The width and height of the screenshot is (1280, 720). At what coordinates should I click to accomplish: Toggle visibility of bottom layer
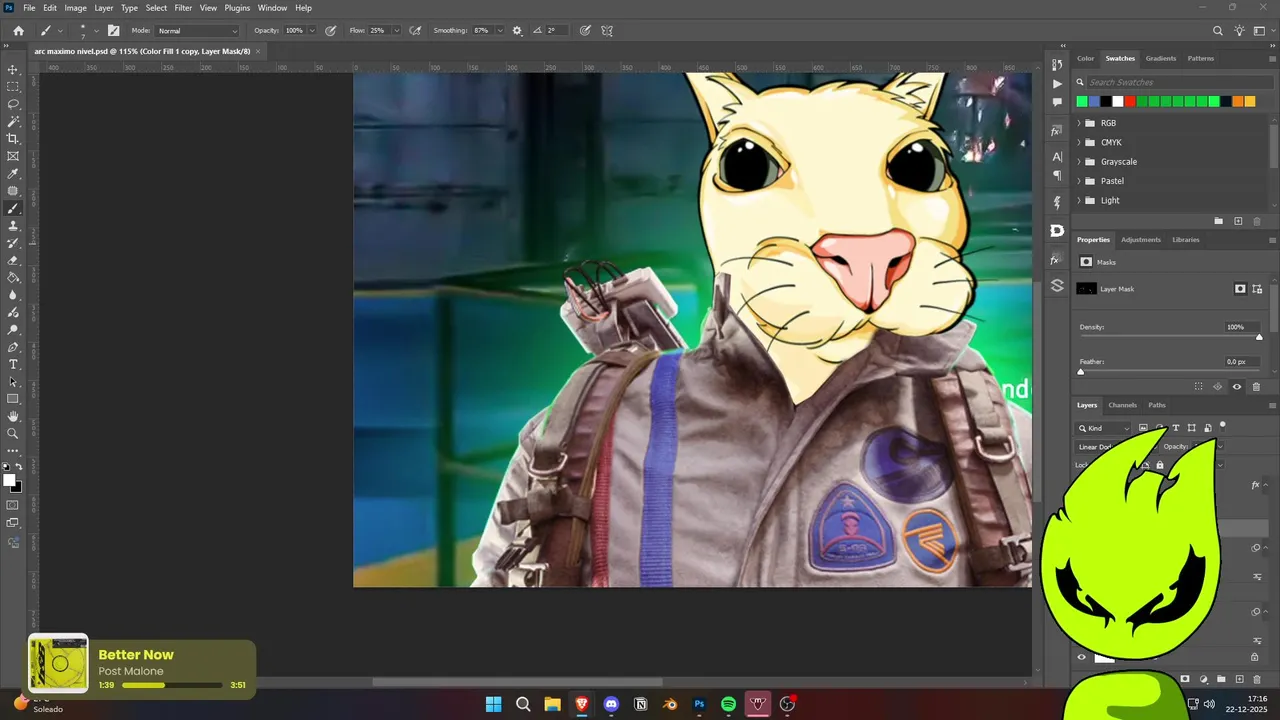tap(1081, 657)
